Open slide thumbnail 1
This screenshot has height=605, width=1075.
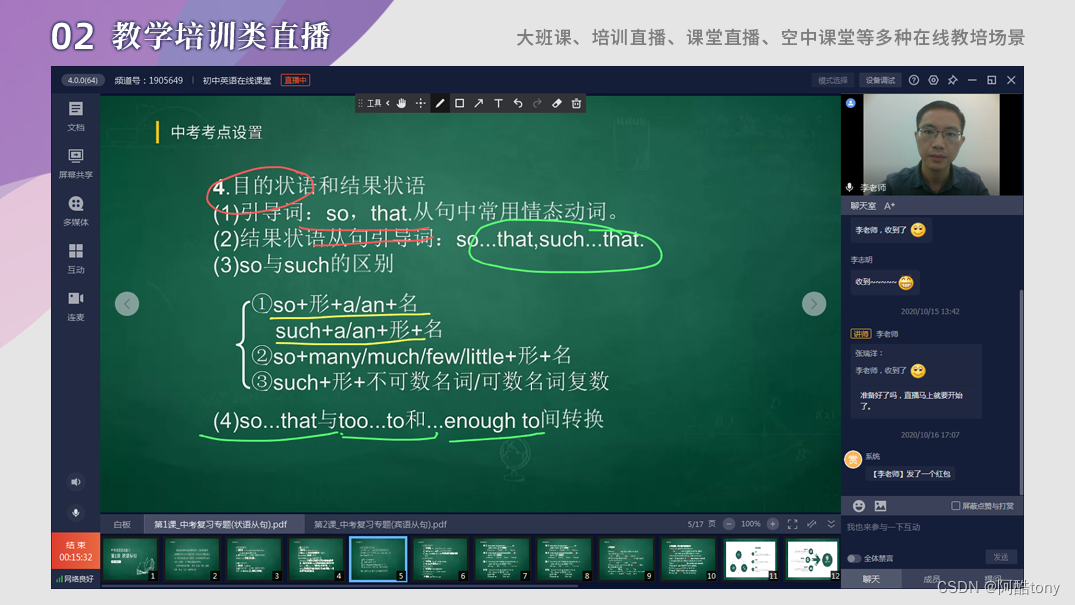pos(130,559)
